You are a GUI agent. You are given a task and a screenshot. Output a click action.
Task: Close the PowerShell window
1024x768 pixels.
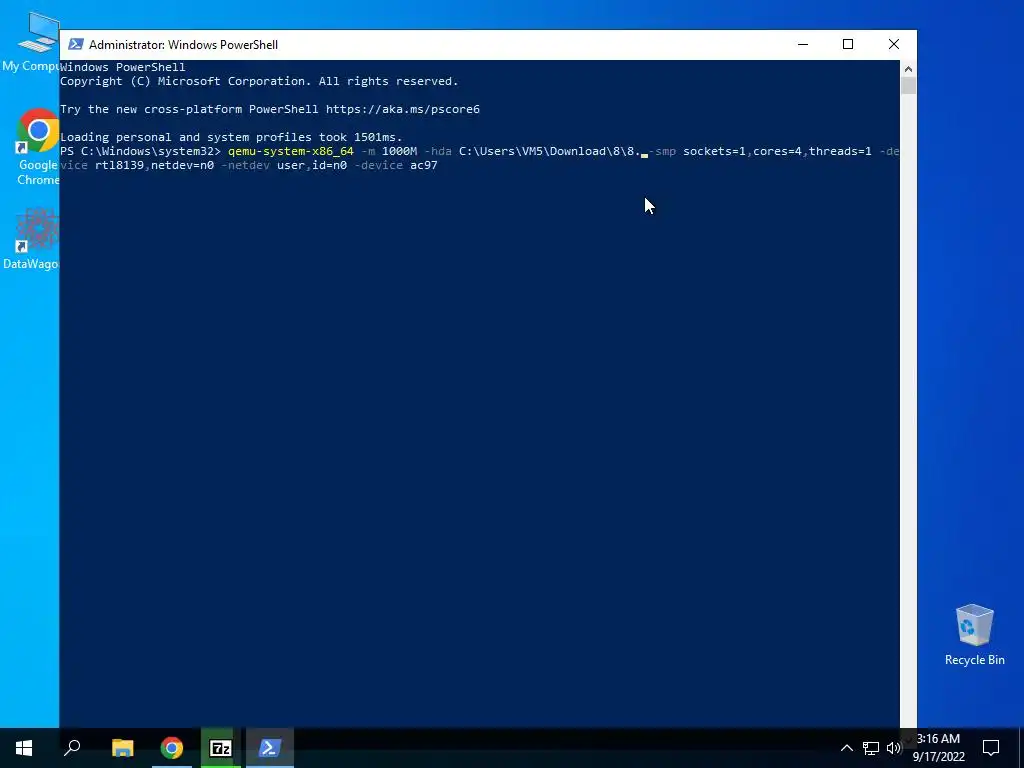(894, 44)
